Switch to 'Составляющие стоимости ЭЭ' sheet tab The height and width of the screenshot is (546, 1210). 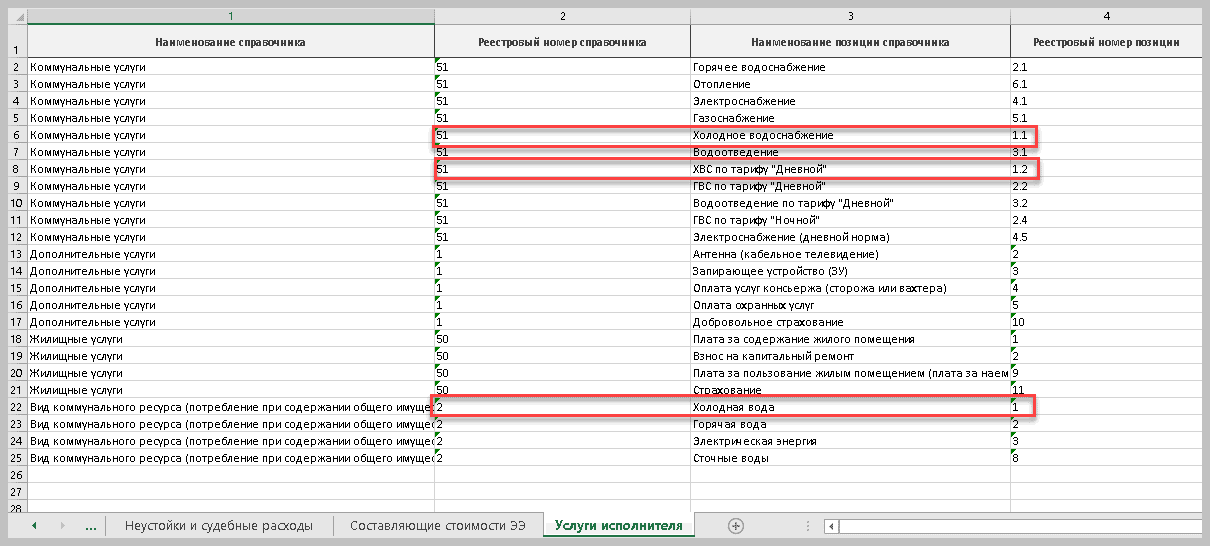(437, 525)
